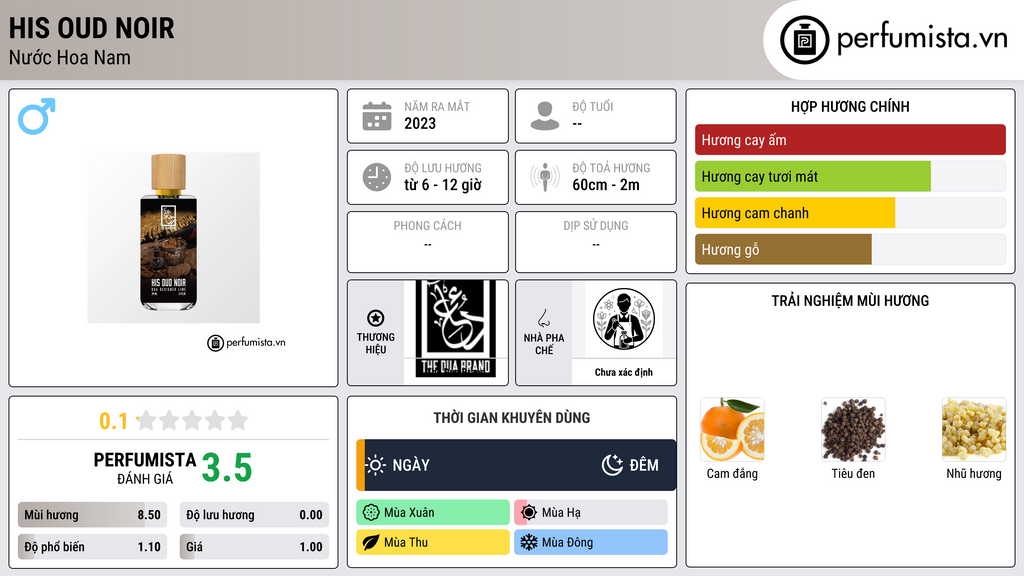Click the calendar icon beside Năm ra mắt
This screenshot has width=1024, height=576.
click(377, 116)
